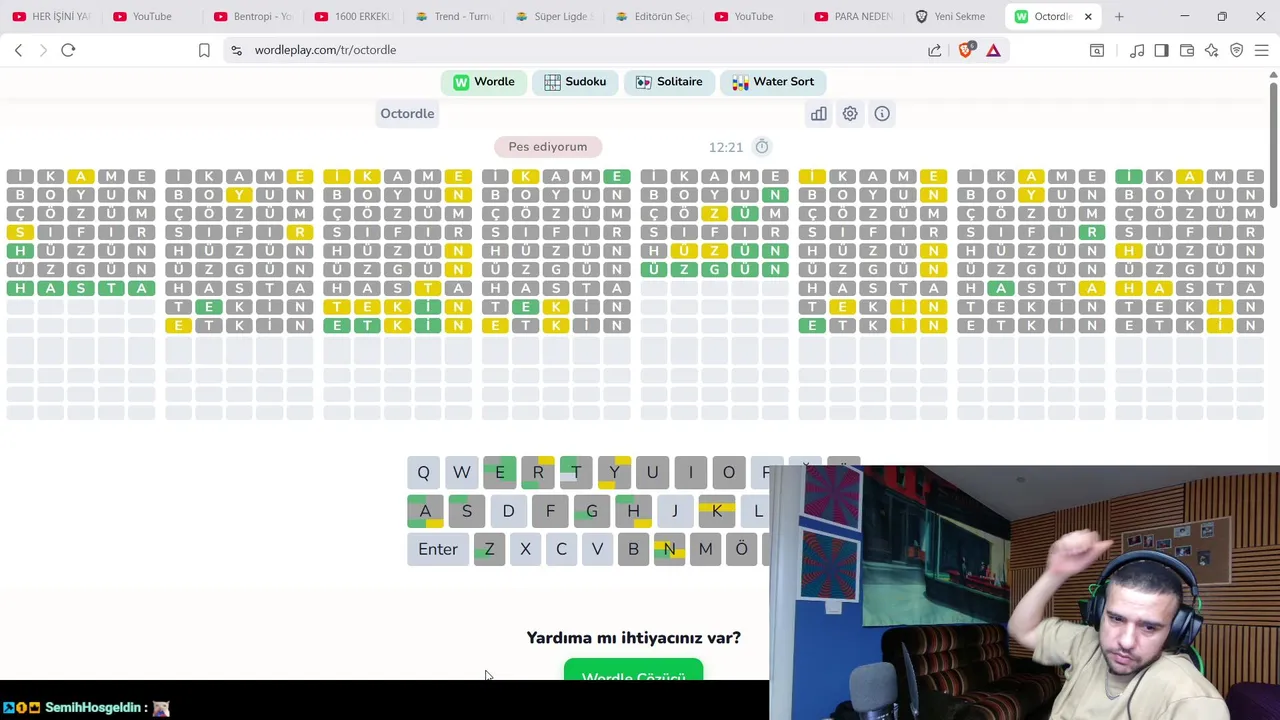
Task: Tap the Z key on keyboard
Action: (x=489, y=549)
